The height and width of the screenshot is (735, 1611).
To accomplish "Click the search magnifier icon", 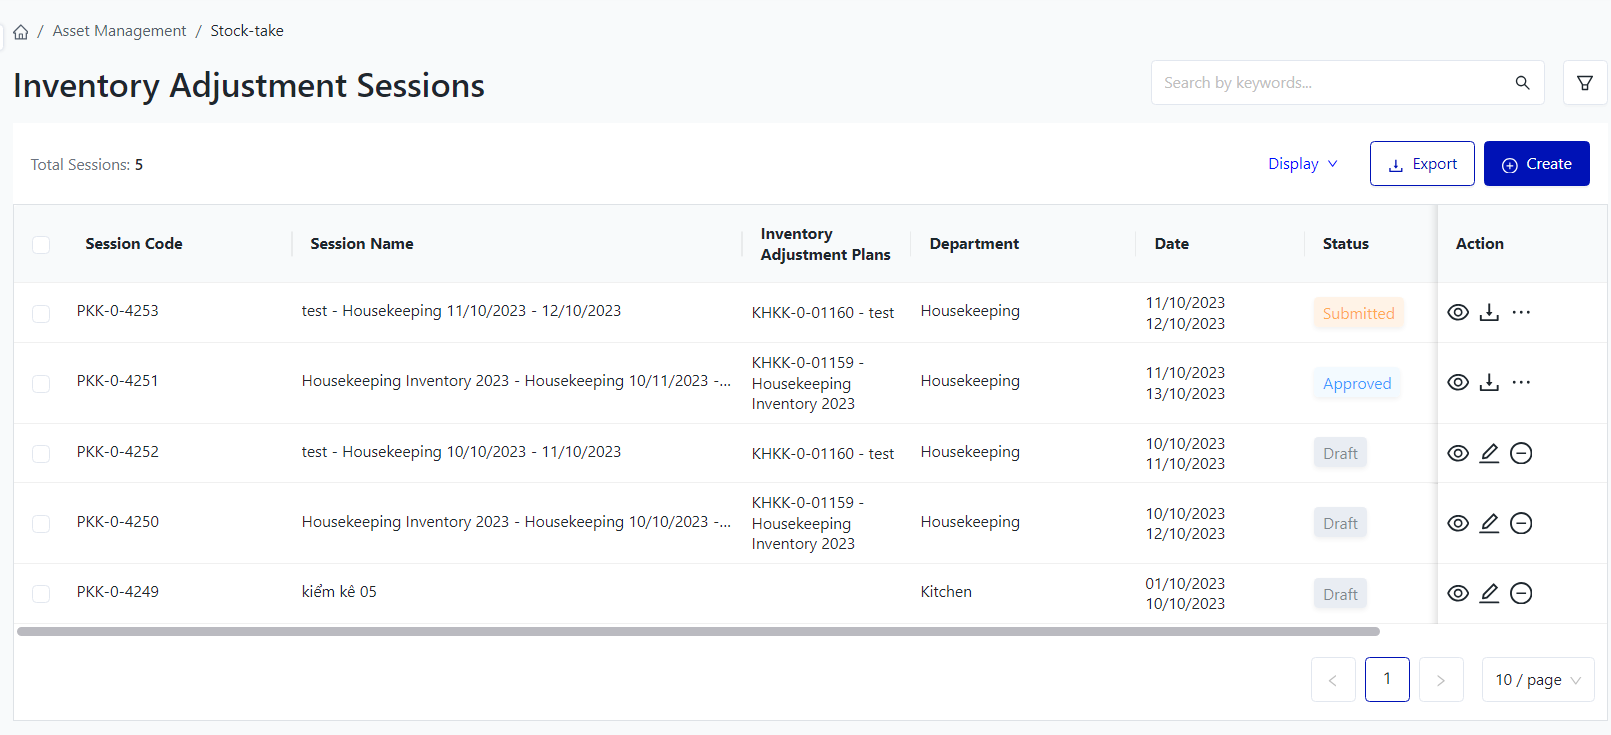I will (x=1522, y=83).
